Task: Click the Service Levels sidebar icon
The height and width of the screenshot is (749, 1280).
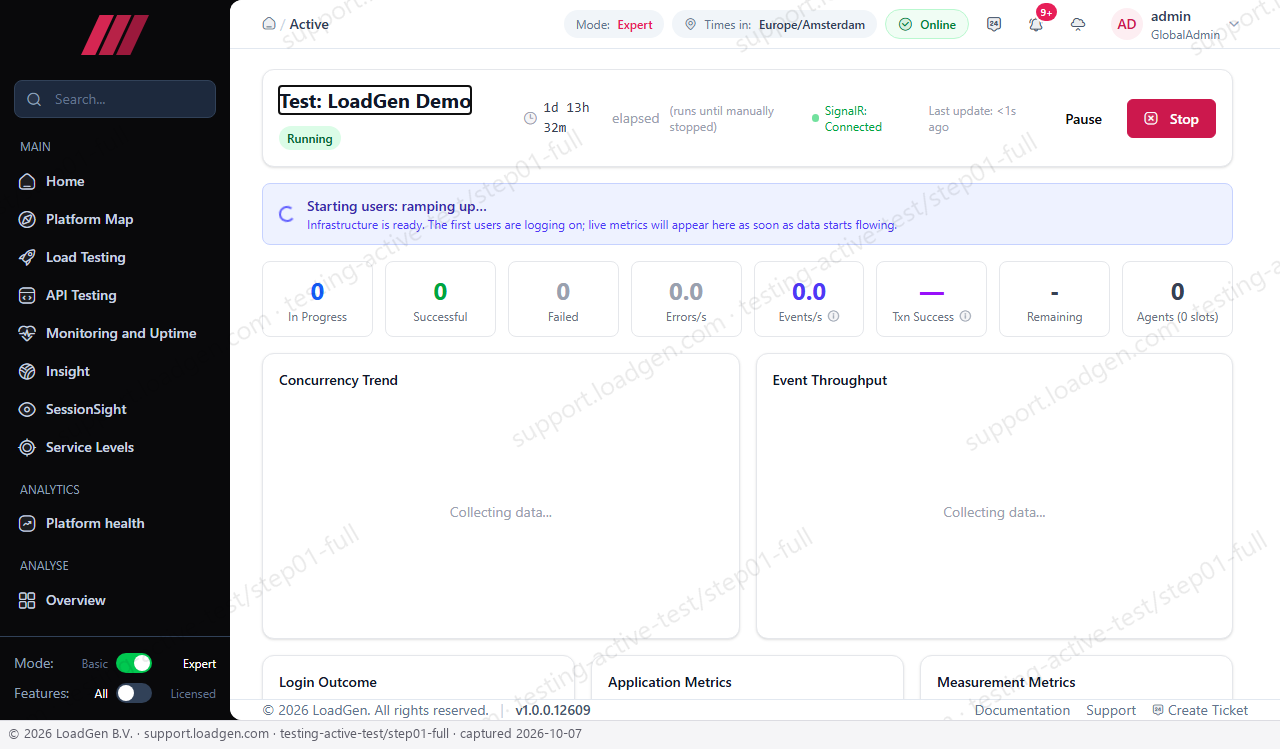Action: [27, 447]
